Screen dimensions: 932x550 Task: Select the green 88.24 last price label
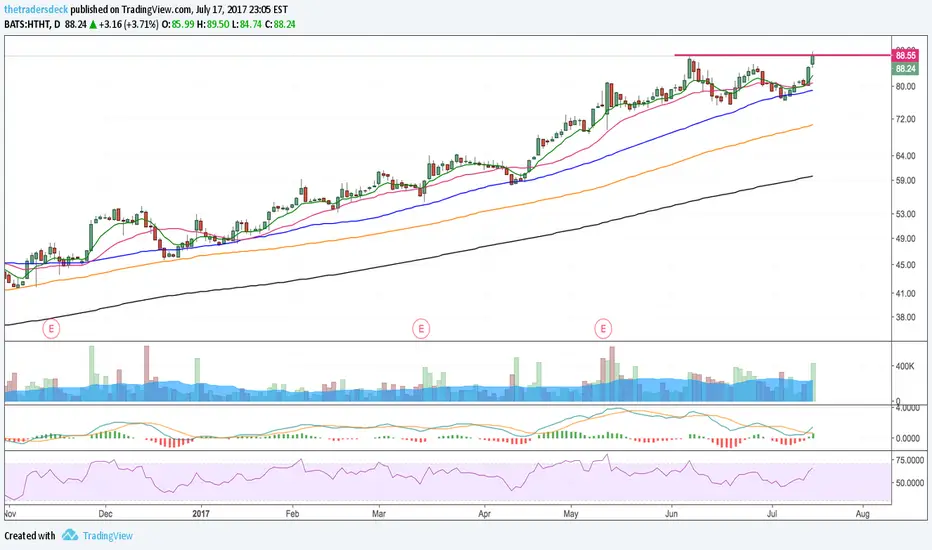pos(905,69)
